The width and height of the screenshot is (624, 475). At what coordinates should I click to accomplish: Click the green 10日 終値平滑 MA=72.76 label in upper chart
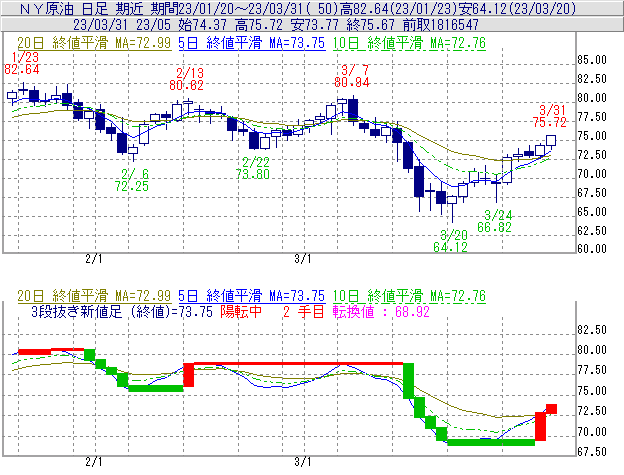point(409,43)
